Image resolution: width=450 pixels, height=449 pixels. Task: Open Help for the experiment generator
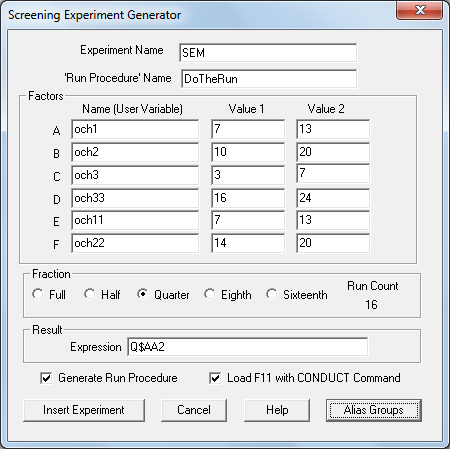pos(277,410)
